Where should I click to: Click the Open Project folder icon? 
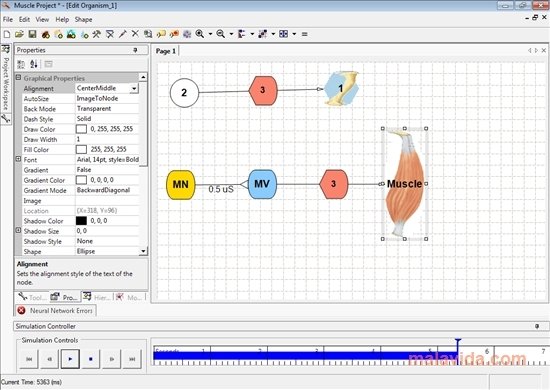(19, 34)
